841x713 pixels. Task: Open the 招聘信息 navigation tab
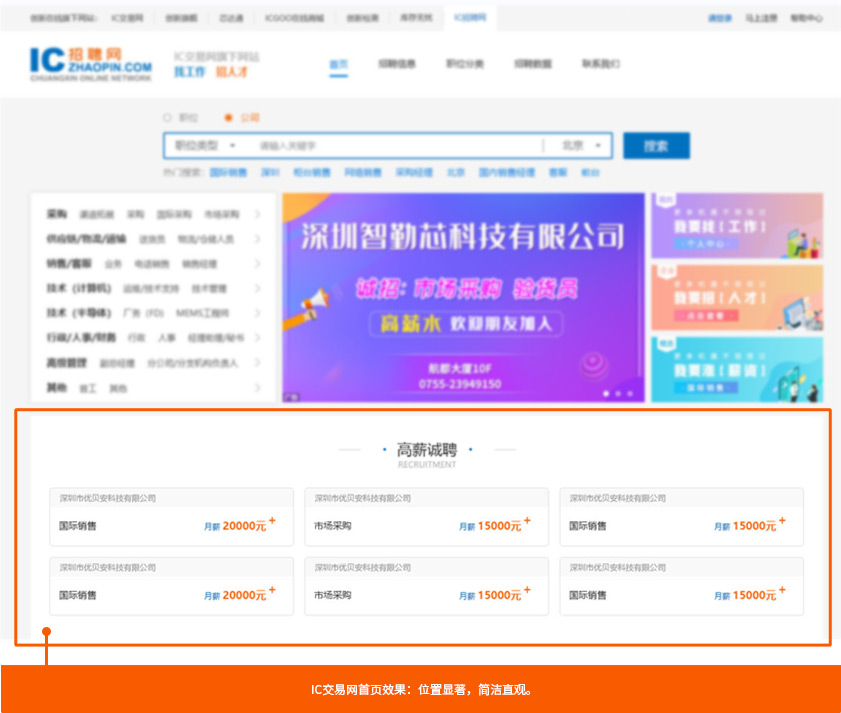(x=397, y=64)
